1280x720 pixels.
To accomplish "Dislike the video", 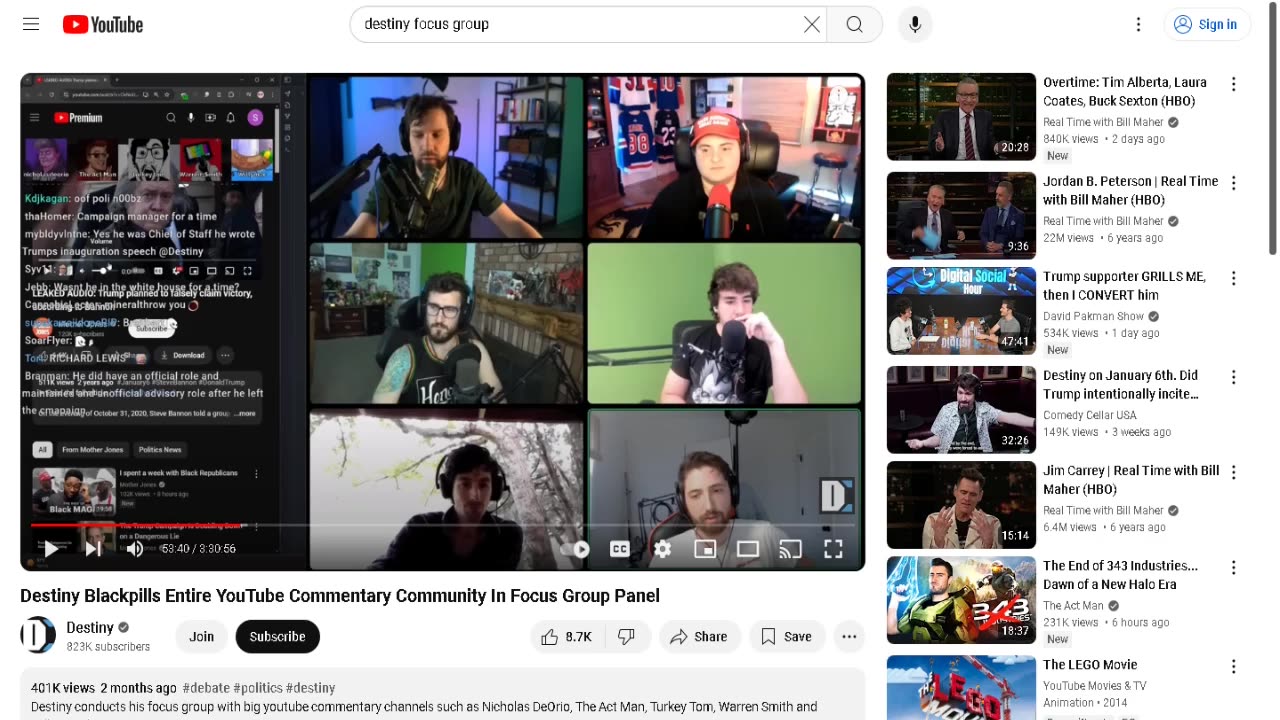I will point(627,637).
